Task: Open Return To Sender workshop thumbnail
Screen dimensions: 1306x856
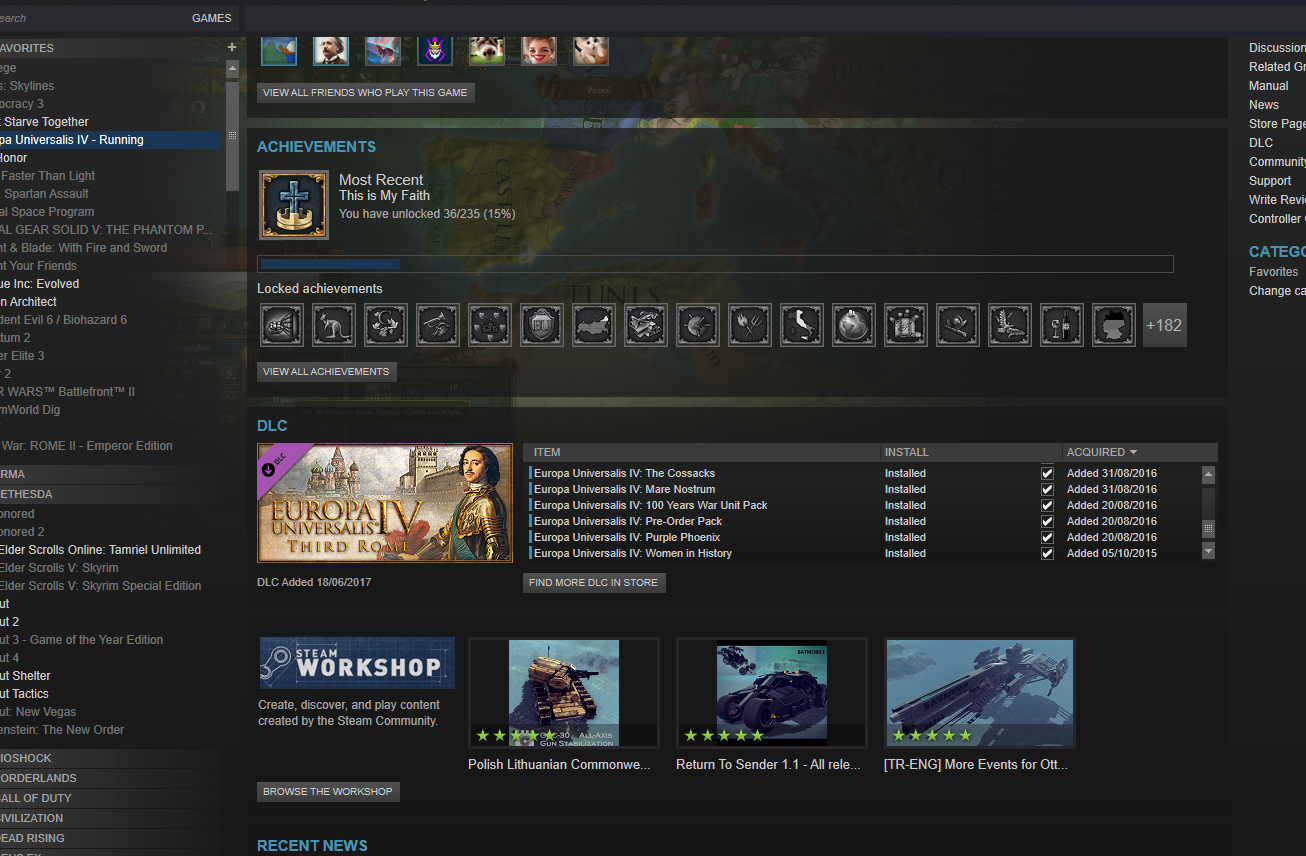Action: [772, 693]
